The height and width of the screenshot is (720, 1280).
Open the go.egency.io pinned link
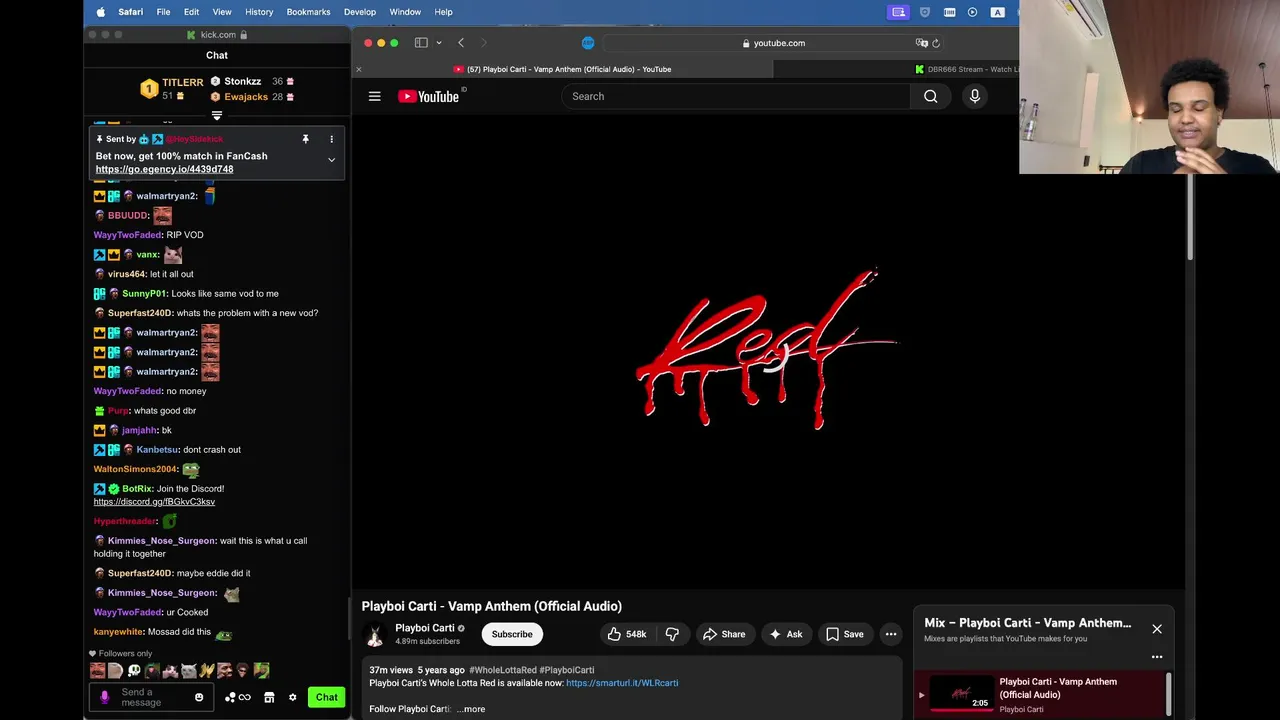pos(164,169)
